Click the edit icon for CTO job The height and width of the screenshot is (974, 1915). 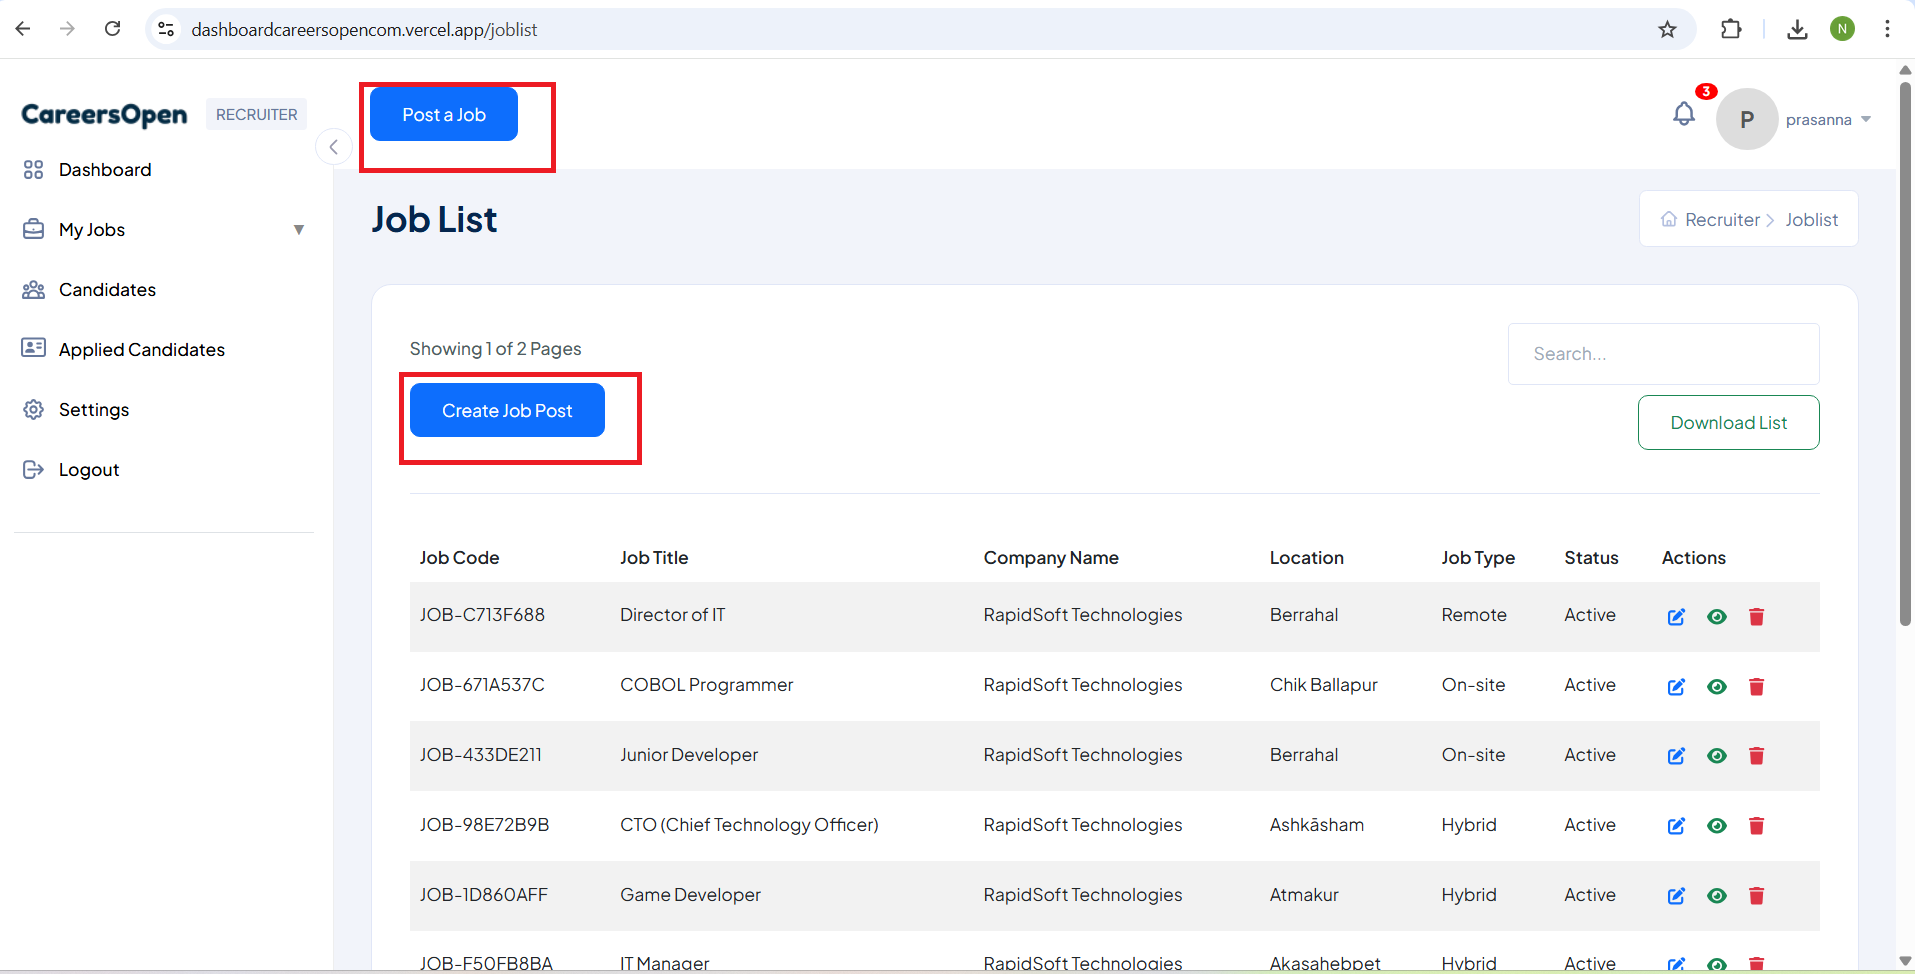pos(1676,826)
